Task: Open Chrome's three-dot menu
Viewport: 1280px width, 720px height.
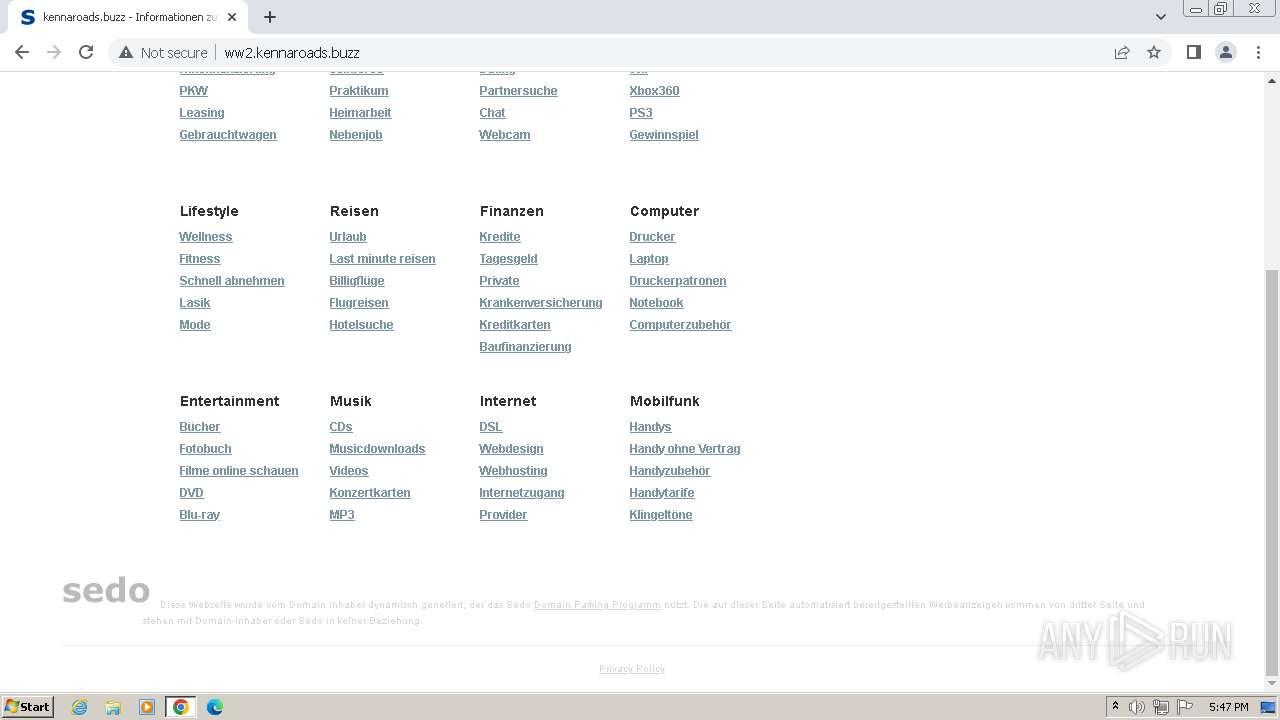Action: coord(1258,52)
